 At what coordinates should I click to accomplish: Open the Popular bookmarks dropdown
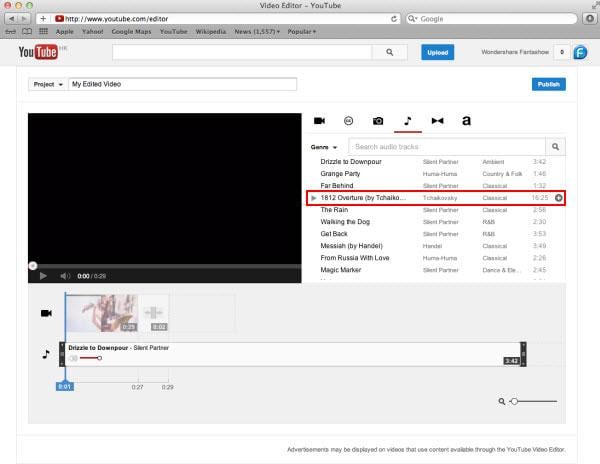(302, 31)
